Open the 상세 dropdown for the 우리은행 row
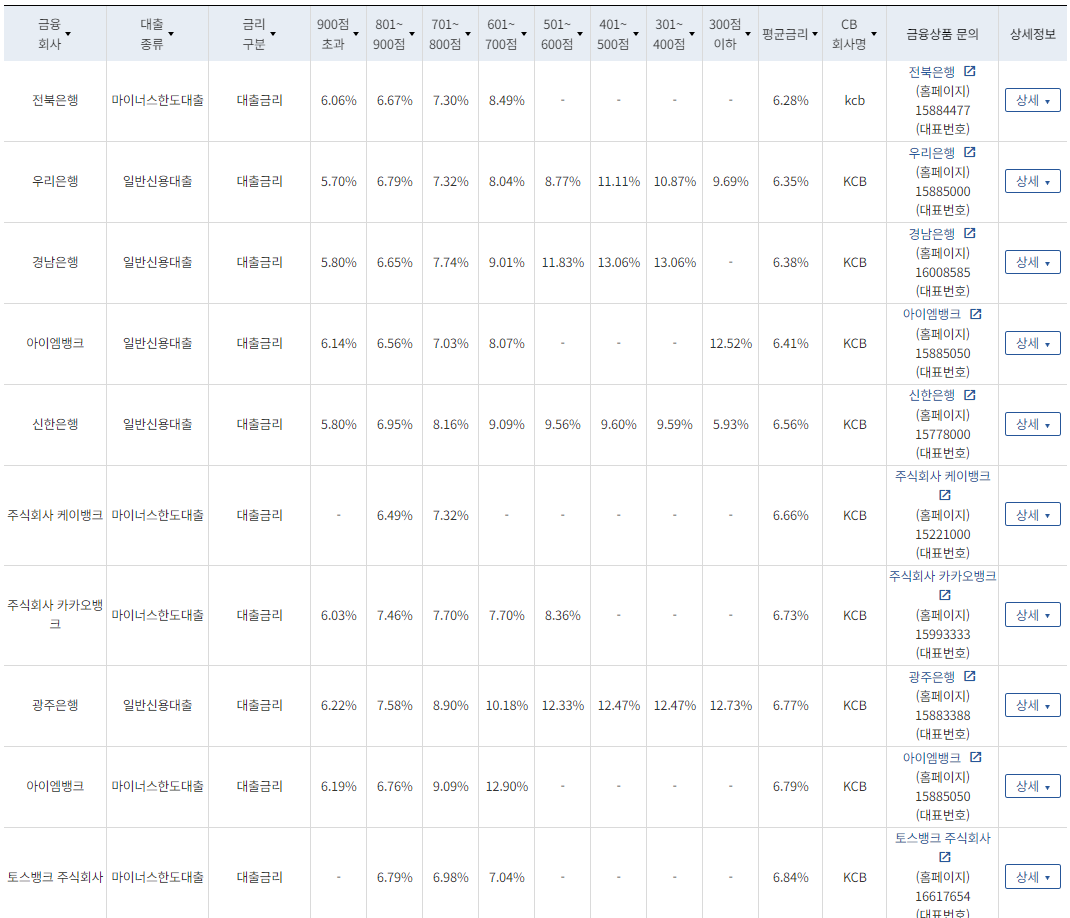This screenshot has height=918, width=1070. point(1031,181)
